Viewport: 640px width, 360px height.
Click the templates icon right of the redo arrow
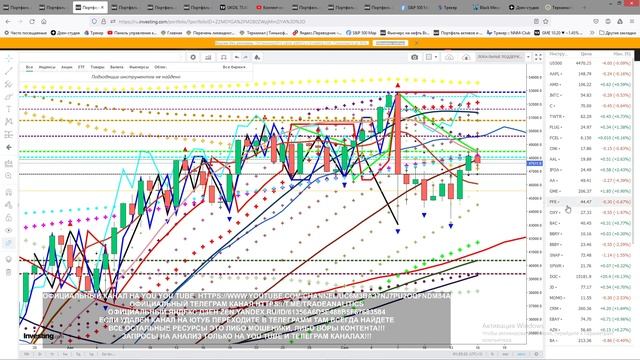pos(257,58)
